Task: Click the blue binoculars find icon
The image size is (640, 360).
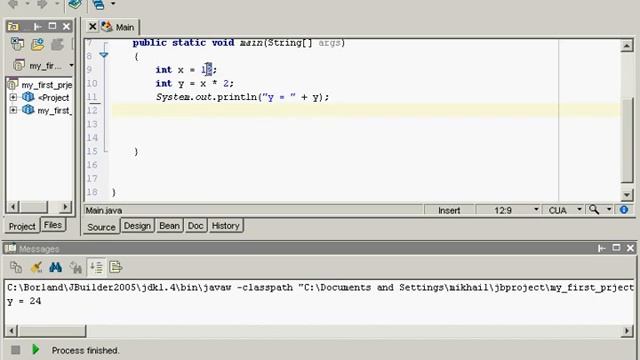Action: tap(56, 267)
